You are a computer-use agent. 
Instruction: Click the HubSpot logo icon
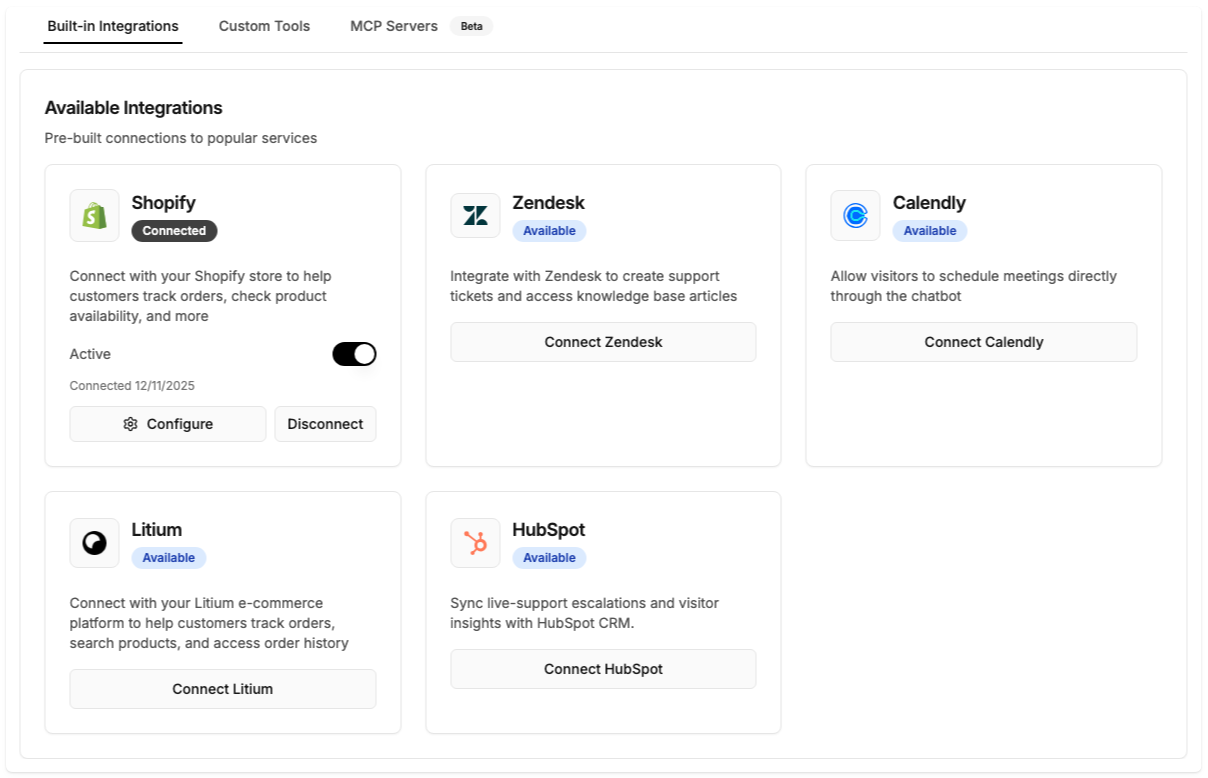tap(475, 542)
